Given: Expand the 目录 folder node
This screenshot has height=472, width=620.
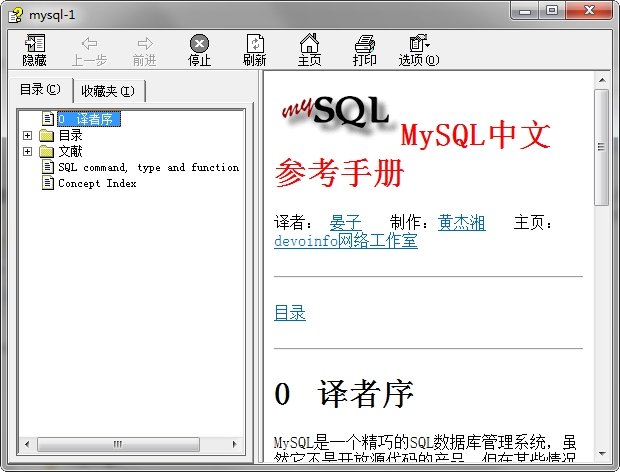Looking at the screenshot, I should coord(27,136).
